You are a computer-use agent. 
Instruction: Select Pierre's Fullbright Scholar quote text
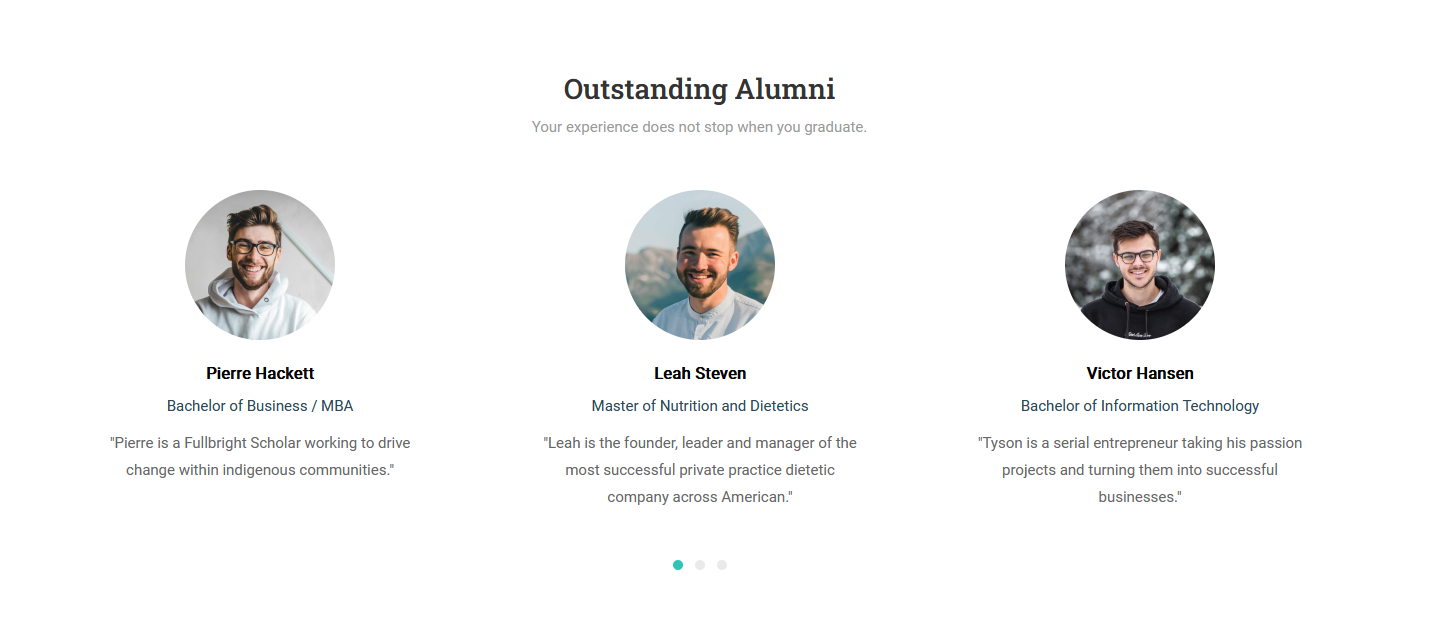[x=259, y=455]
